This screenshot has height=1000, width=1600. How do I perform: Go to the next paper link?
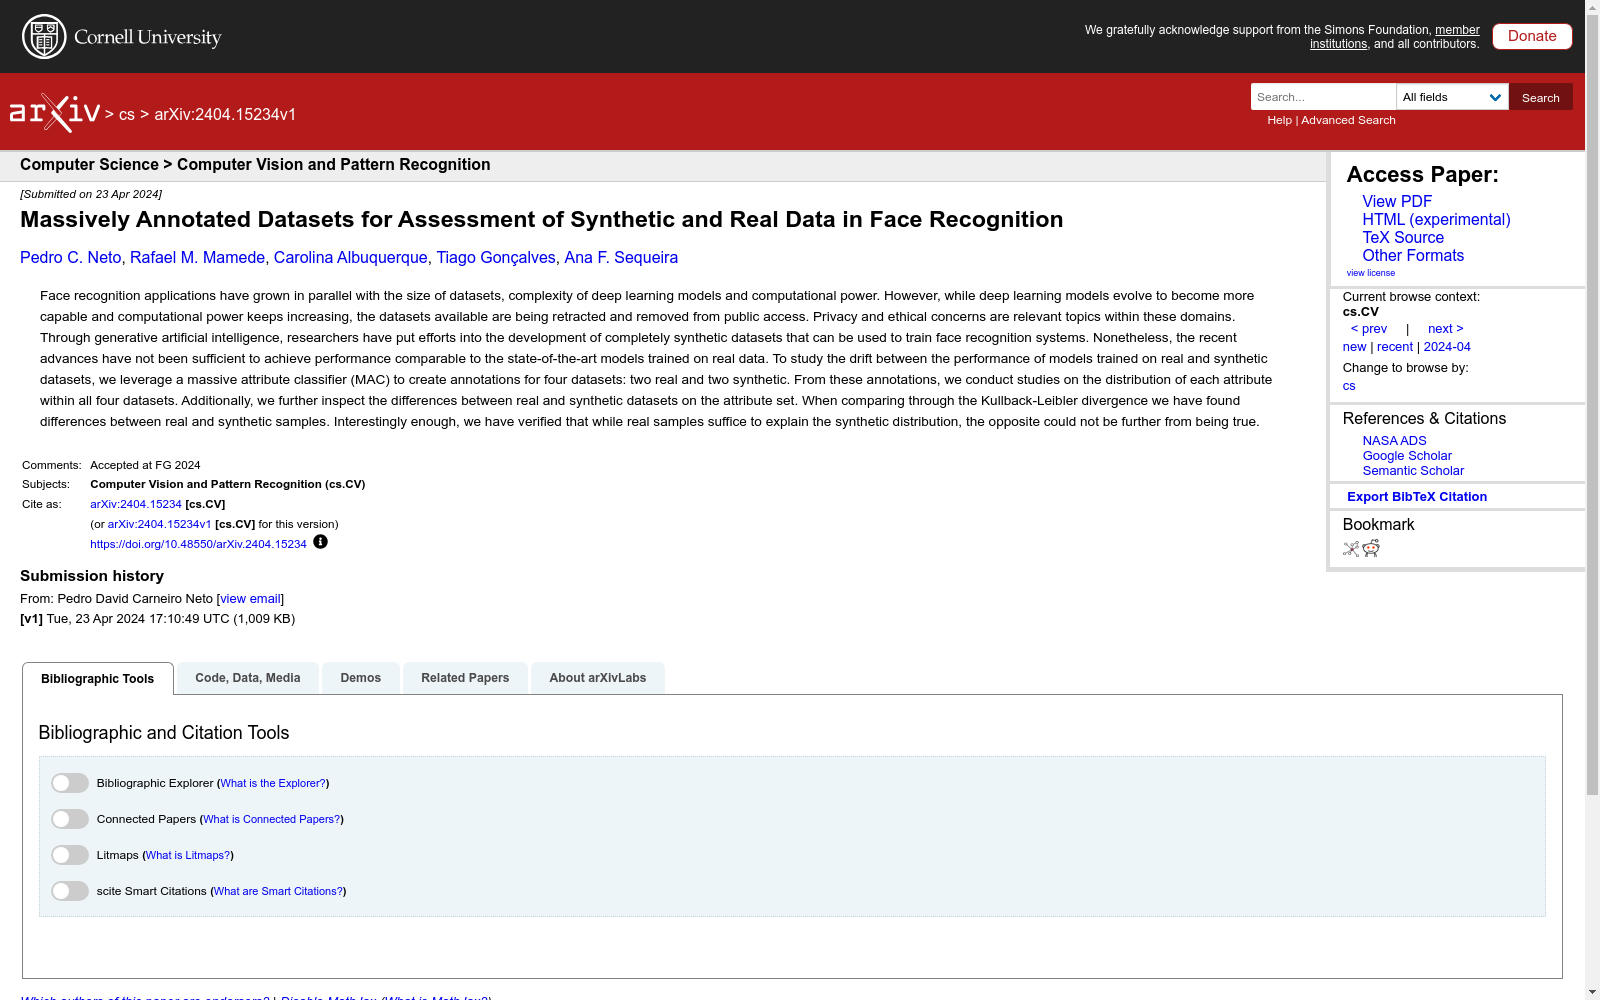pos(1446,329)
